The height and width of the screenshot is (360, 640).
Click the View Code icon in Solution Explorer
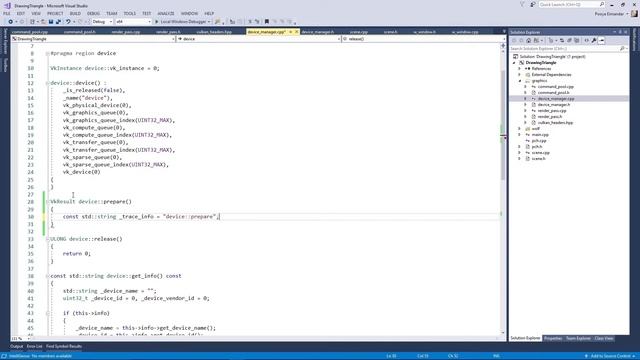point(587,40)
